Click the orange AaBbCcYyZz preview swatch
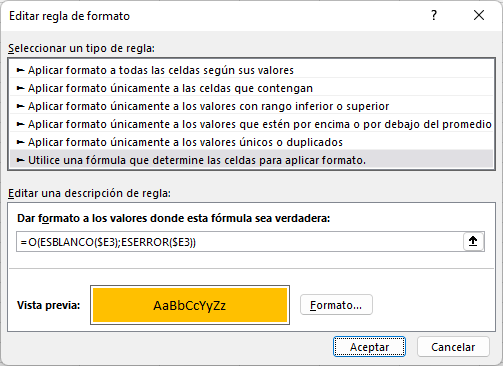The width and height of the screenshot is (503, 366). (190, 305)
